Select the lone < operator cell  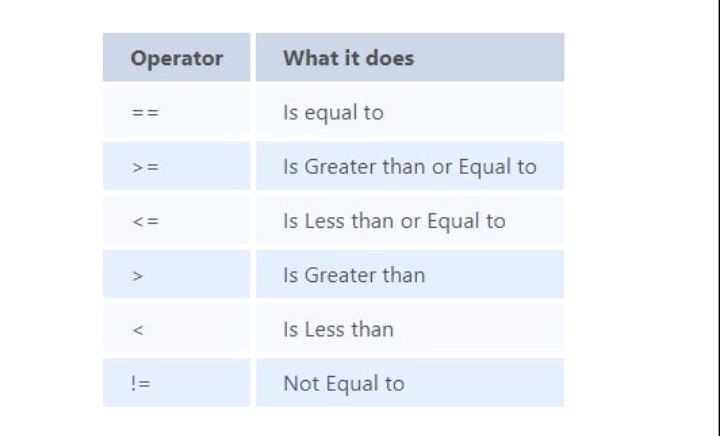pyautogui.click(x=138, y=329)
